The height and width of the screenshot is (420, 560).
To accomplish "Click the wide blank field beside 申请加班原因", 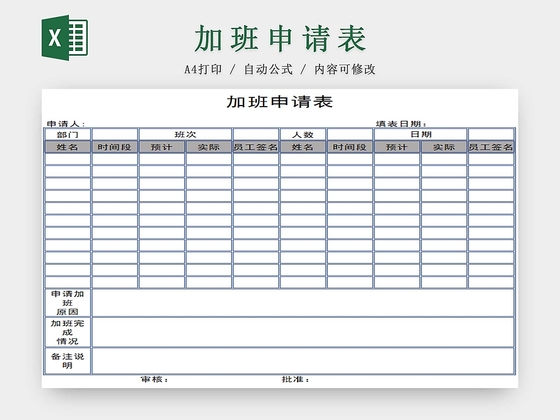I will [303, 303].
